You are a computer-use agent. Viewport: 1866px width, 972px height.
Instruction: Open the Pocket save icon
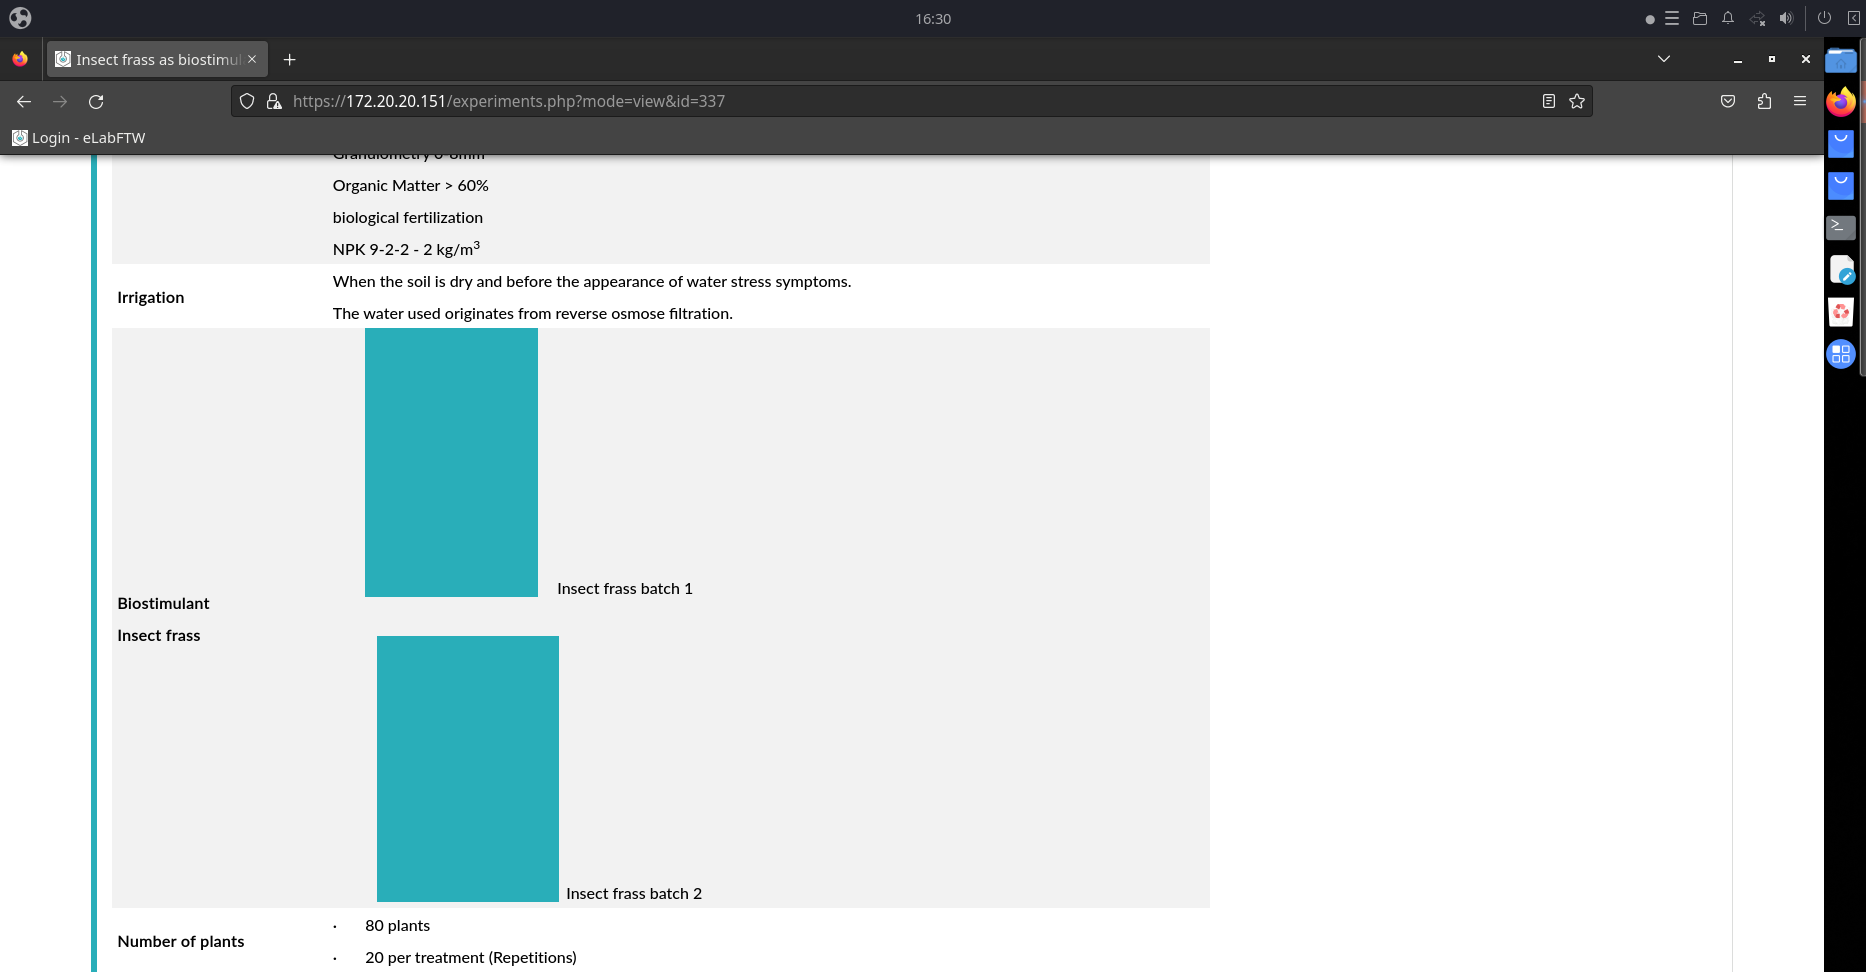pos(1727,101)
